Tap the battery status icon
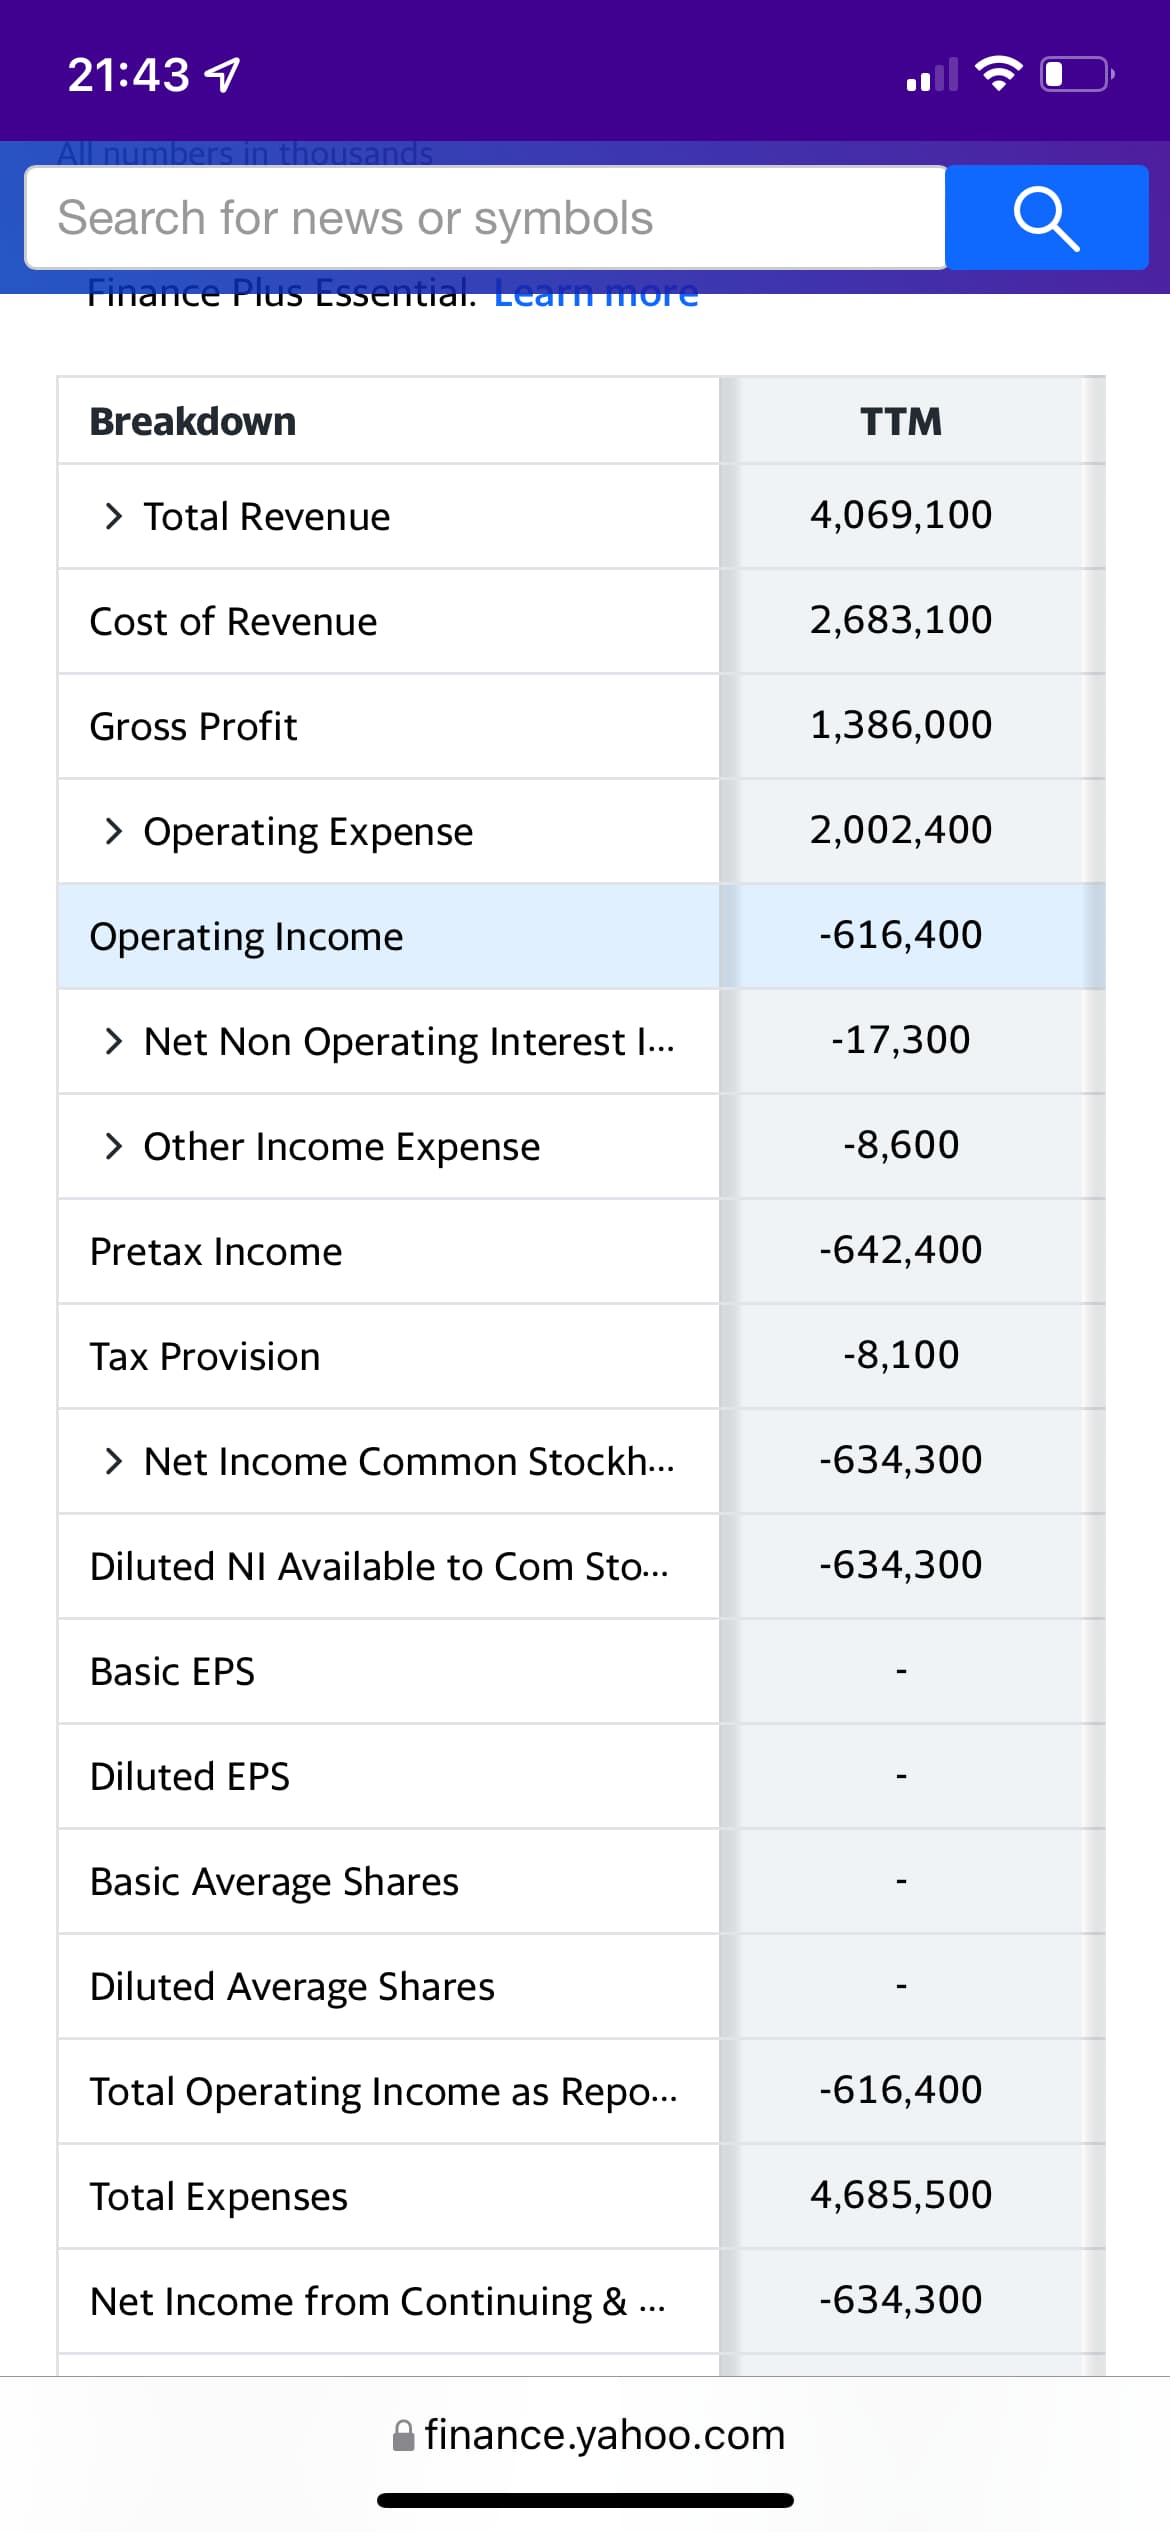The image size is (1170, 2532). (x=1078, y=74)
